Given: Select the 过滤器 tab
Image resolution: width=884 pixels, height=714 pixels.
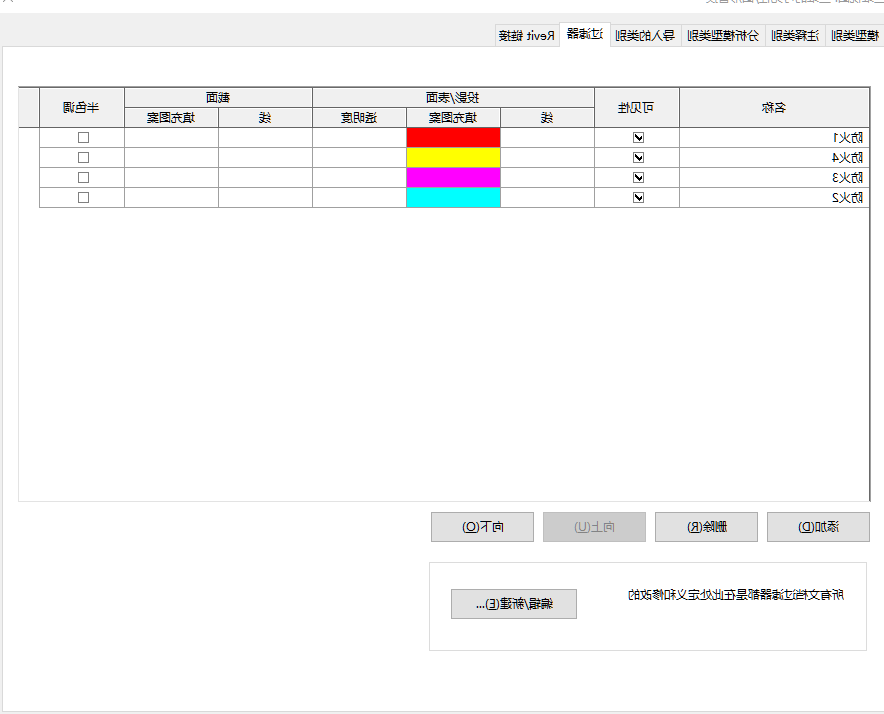Looking at the screenshot, I should tap(585, 34).
